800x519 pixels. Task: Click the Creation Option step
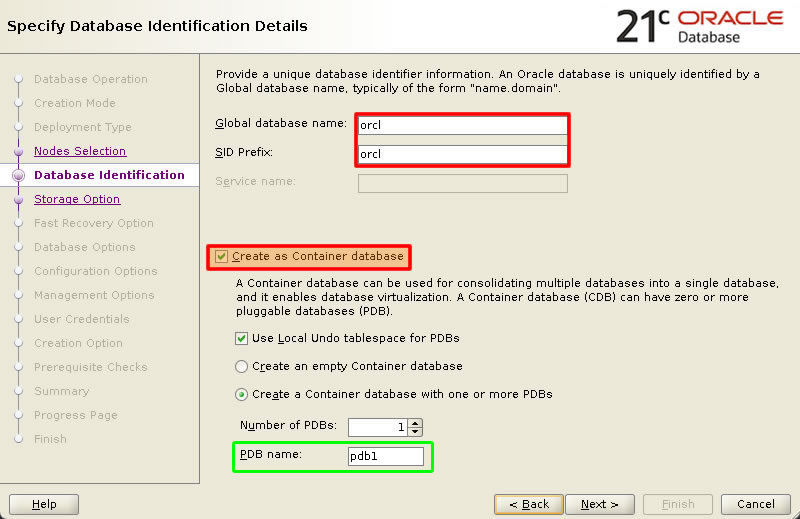(79, 343)
